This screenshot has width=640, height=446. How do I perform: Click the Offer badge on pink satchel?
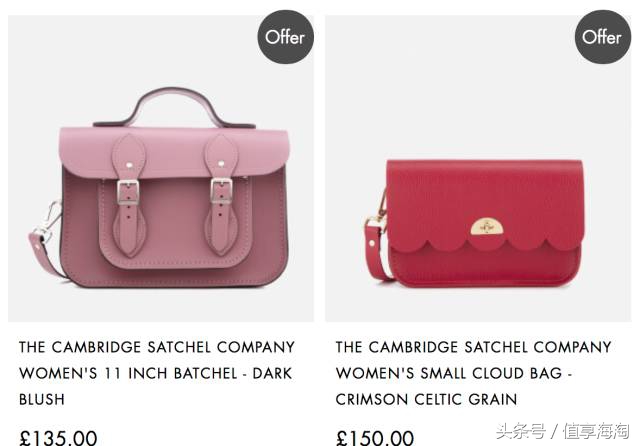tap(285, 37)
